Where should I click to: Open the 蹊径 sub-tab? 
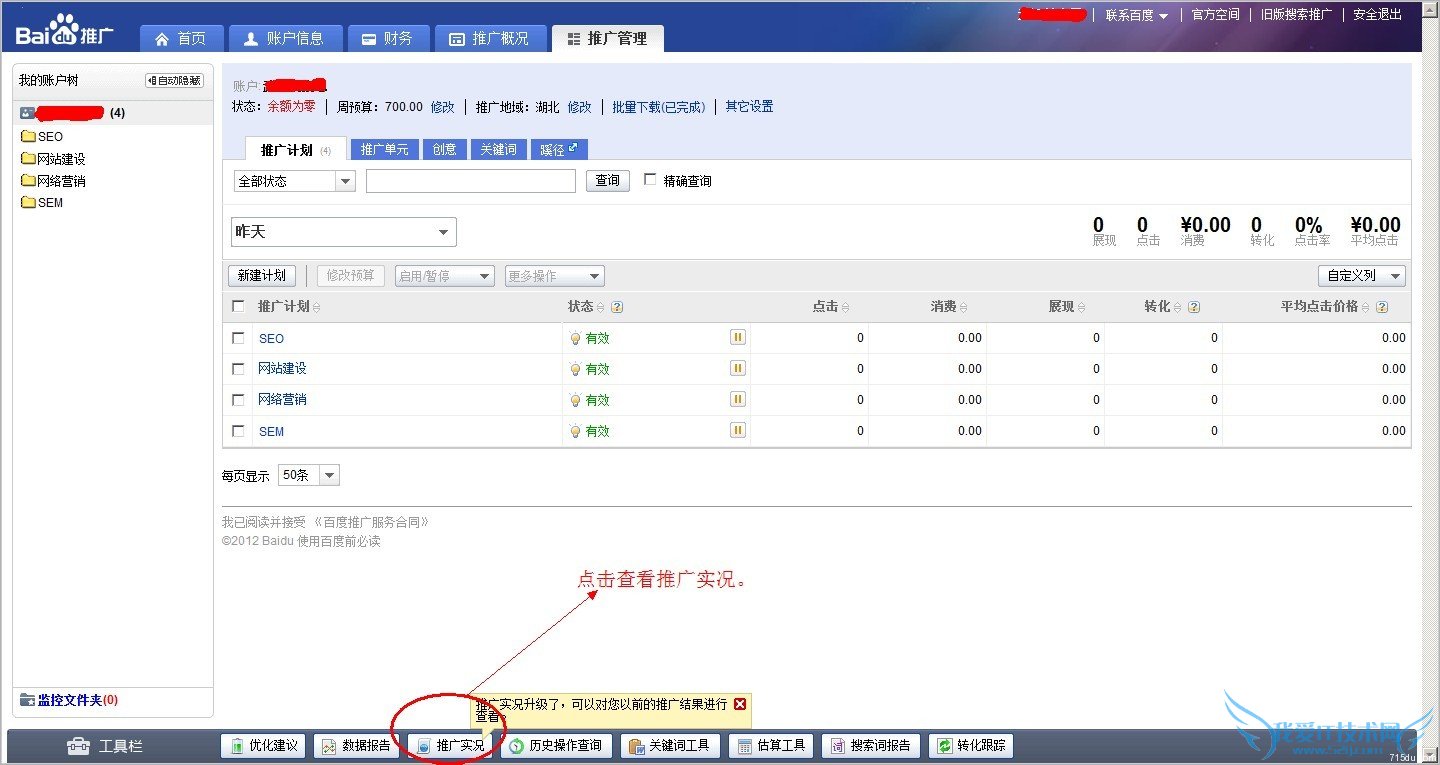[559, 149]
